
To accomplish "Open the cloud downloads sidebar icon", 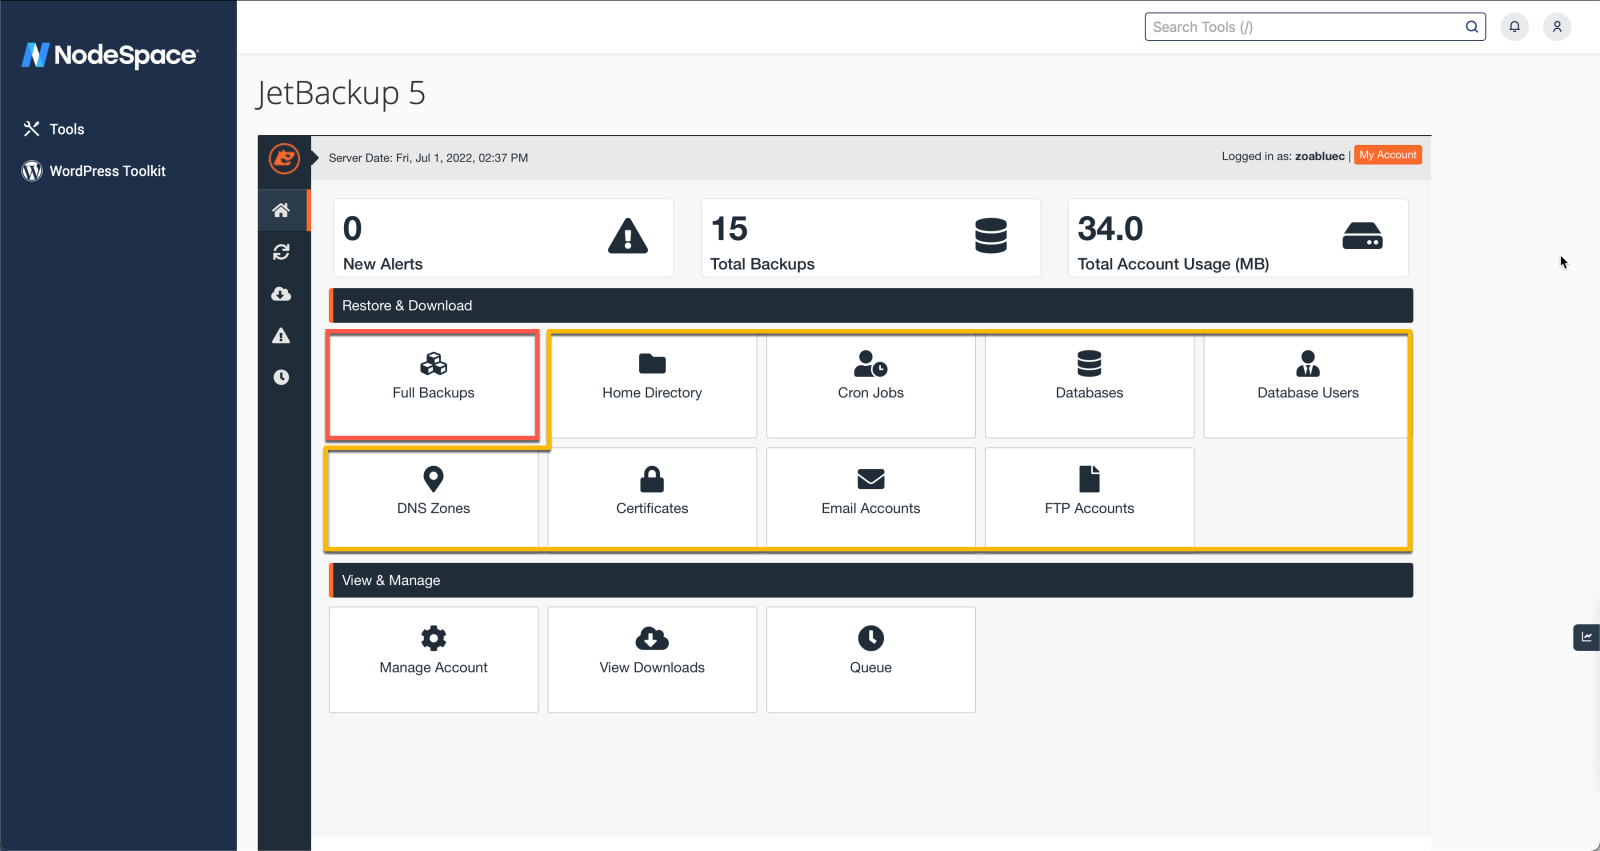I will pos(281,294).
